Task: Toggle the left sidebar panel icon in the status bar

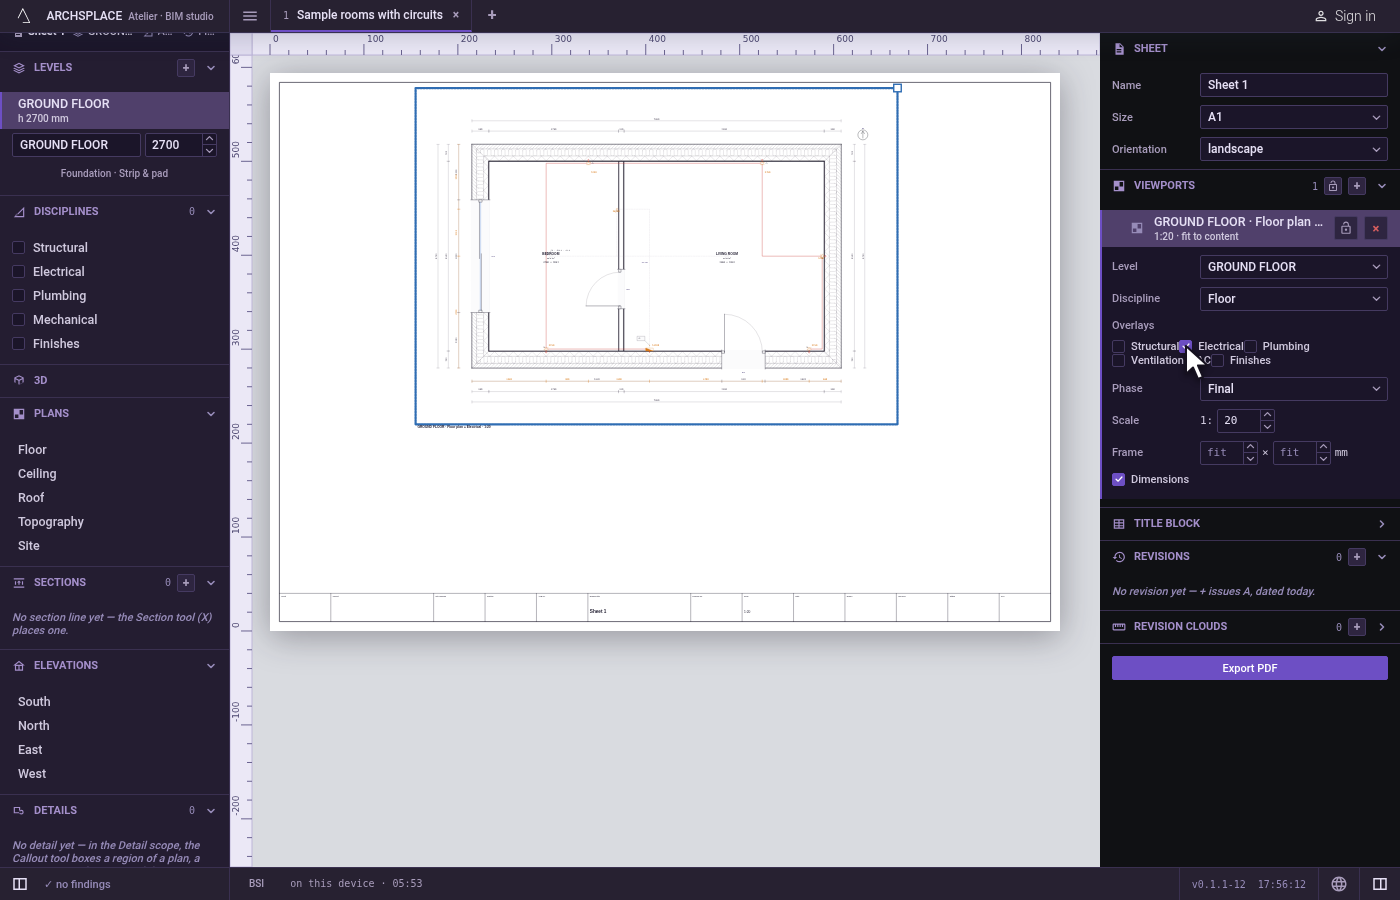Action: pyautogui.click(x=19, y=884)
